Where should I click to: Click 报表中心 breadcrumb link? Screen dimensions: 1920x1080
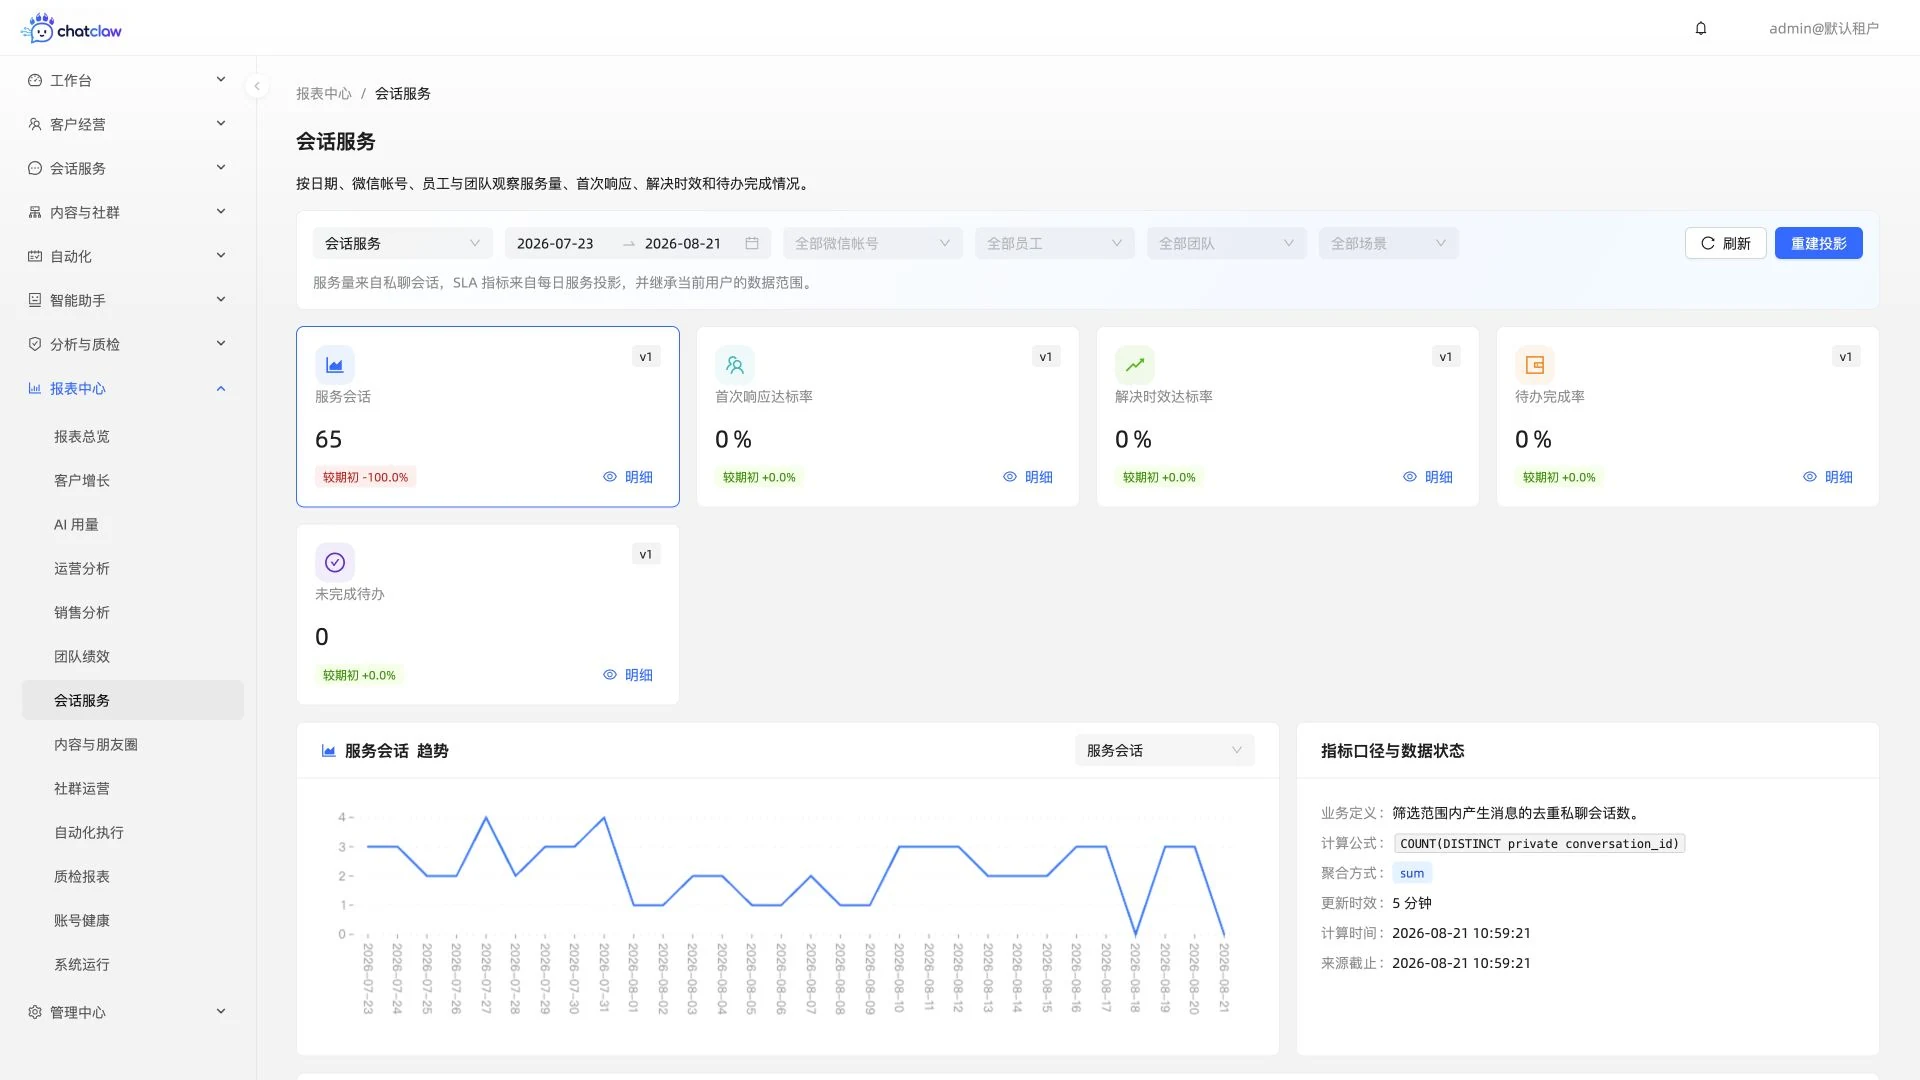(x=324, y=94)
